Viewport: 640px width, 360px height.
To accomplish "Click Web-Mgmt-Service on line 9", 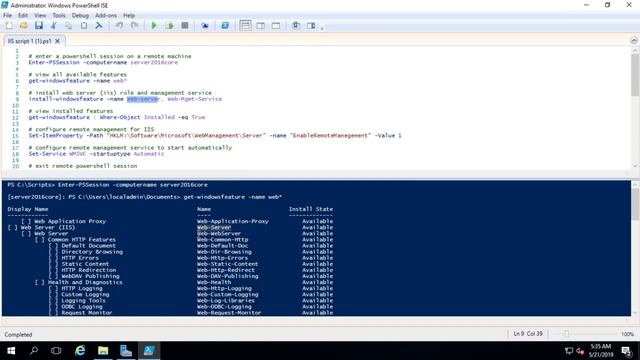I will [x=194, y=99].
